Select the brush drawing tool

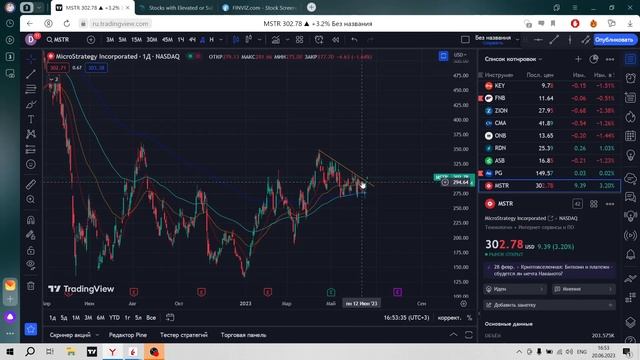tap(31, 104)
